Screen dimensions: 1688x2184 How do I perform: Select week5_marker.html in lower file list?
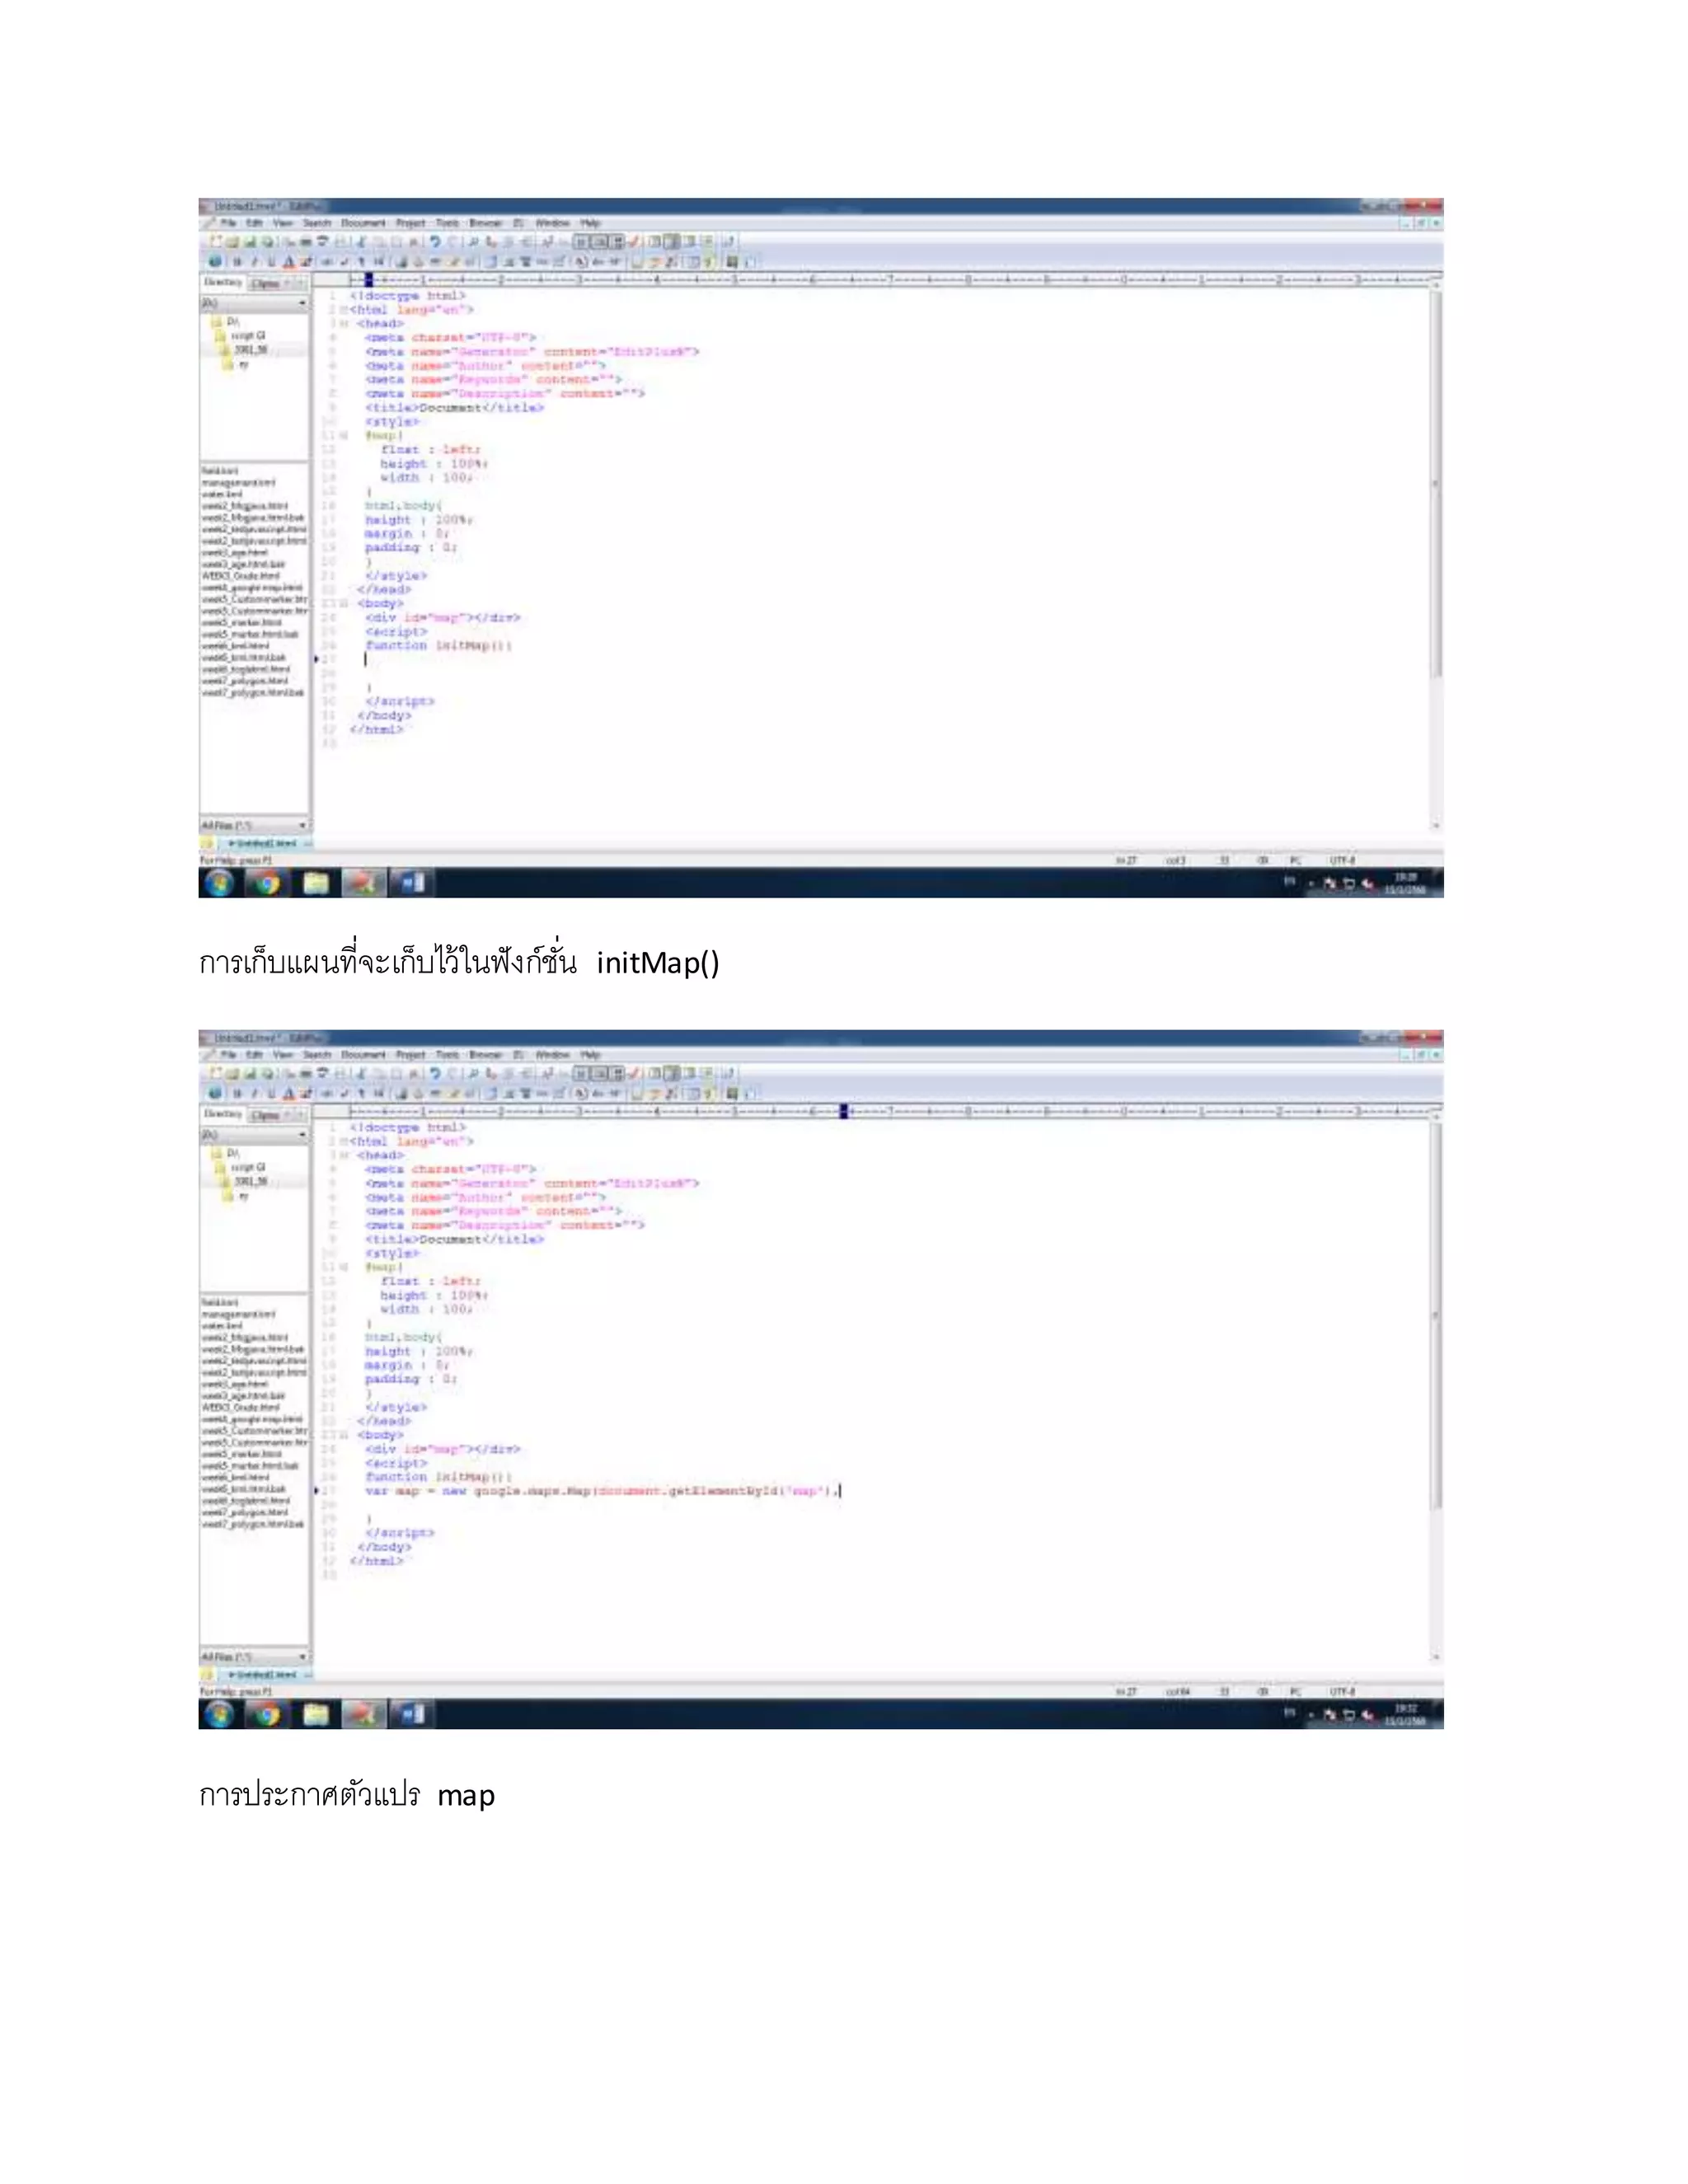tap(241, 1454)
